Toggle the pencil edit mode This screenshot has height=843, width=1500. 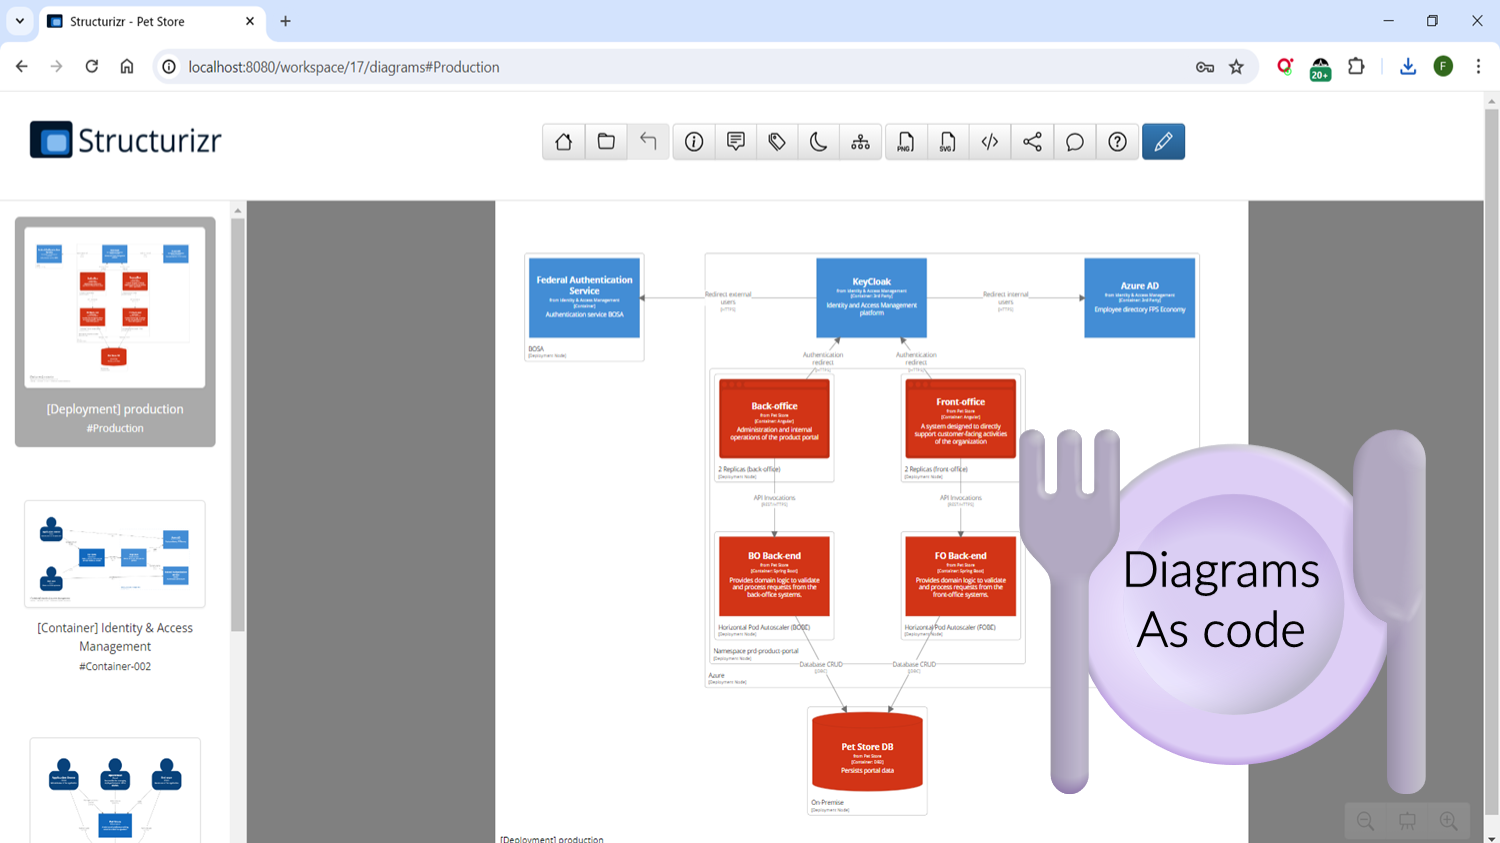[x=1163, y=141]
